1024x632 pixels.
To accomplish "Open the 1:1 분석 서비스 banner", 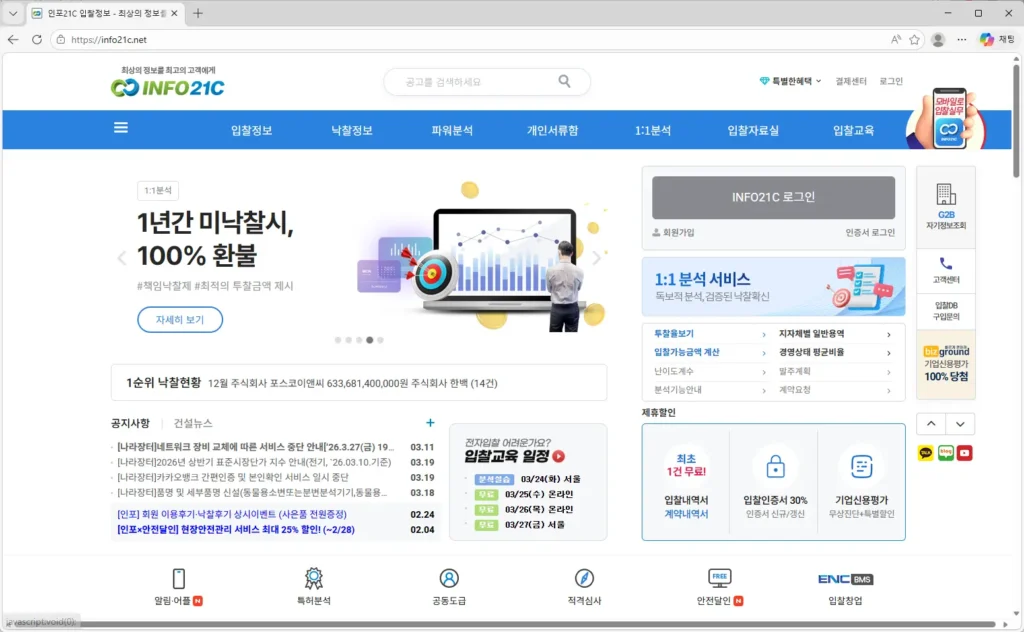I will [x=773, y=287].
